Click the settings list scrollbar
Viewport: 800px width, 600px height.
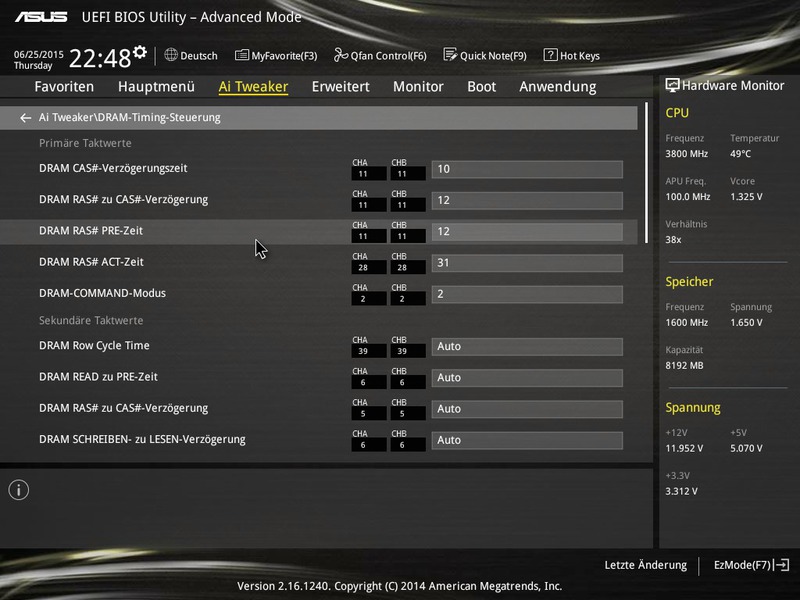coord(646,173)
